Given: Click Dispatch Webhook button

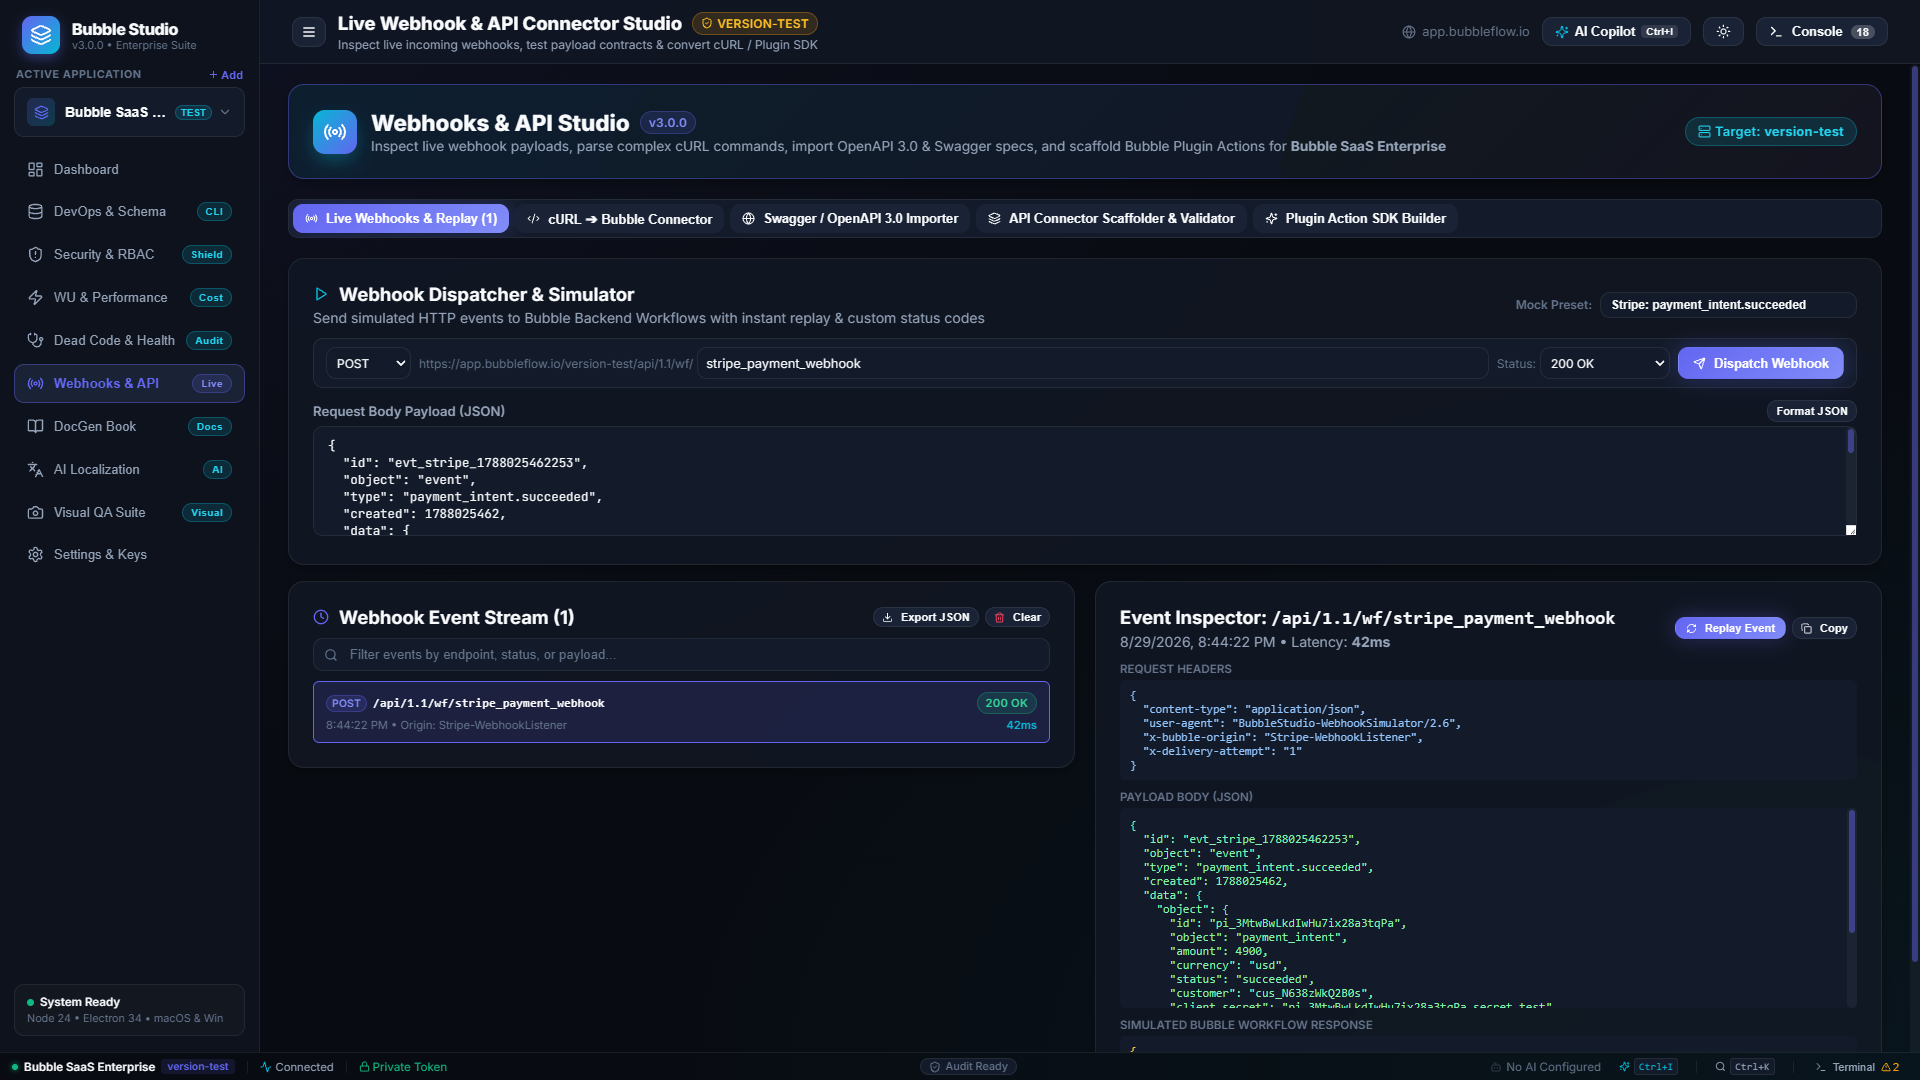Looking at the screenshot, I should coord(1760,364).
